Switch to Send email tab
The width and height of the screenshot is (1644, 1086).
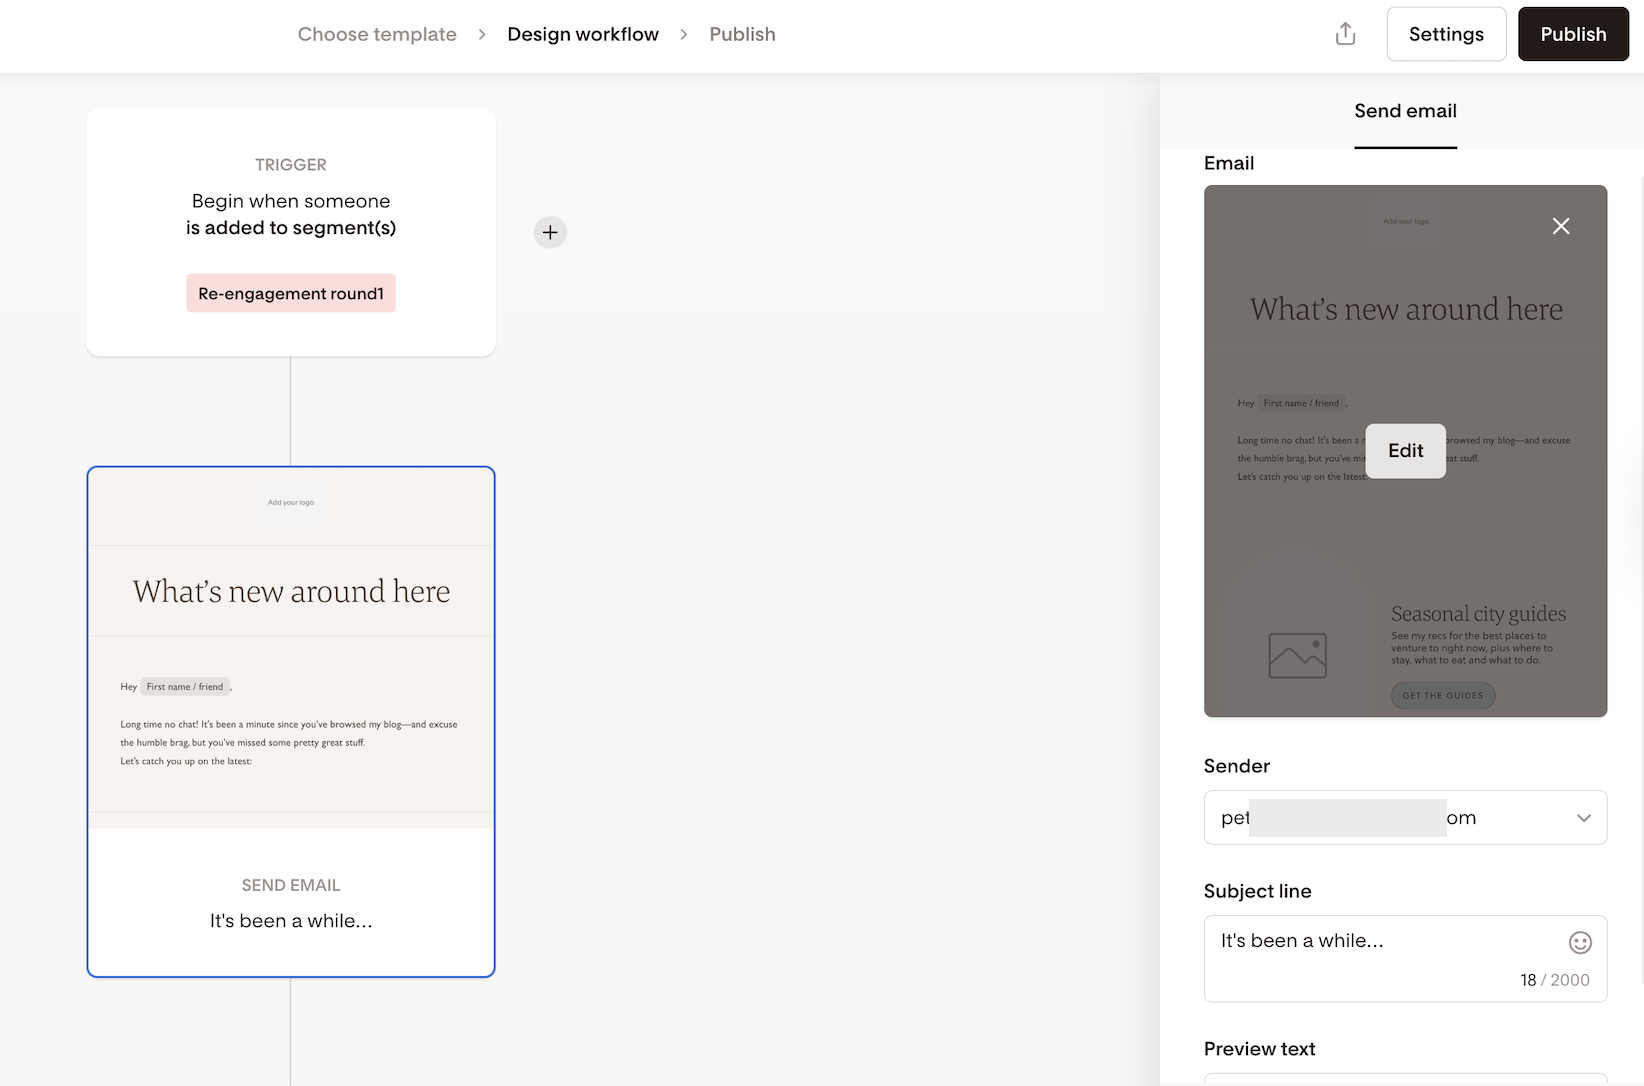point(1405,111)
